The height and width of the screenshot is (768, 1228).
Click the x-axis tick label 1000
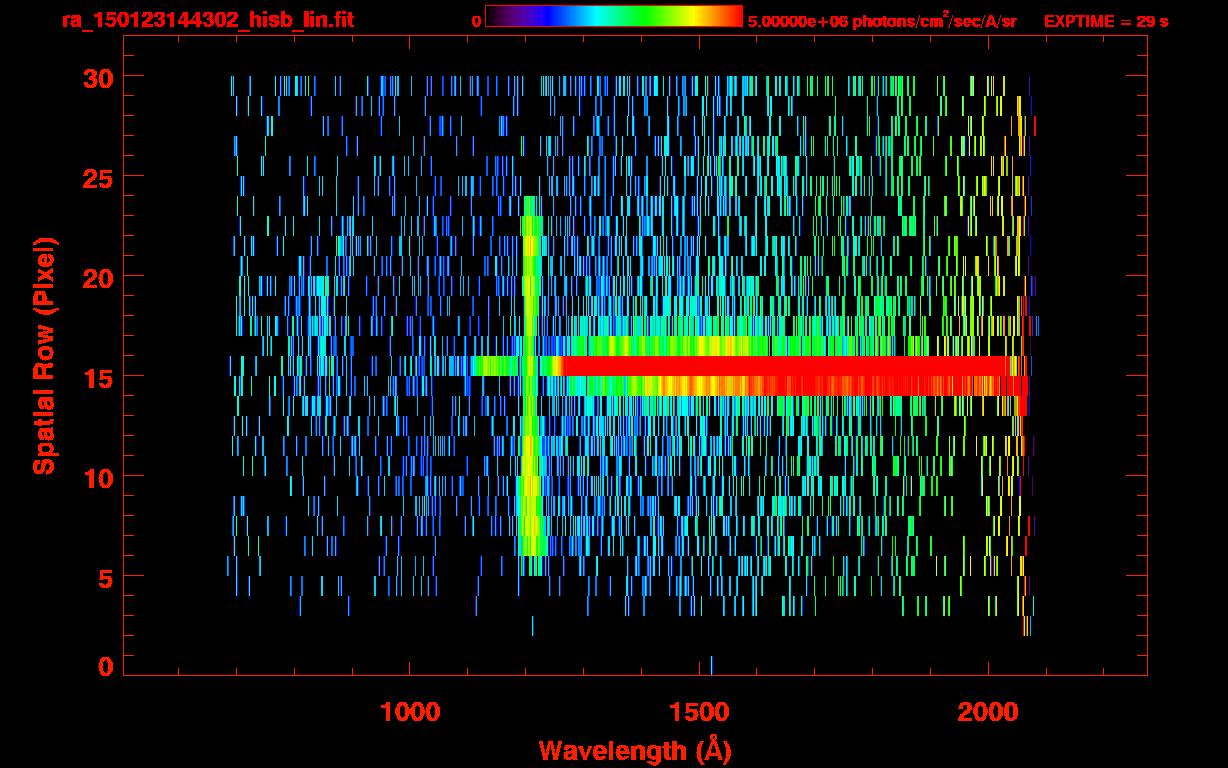[x=410, y=712]
